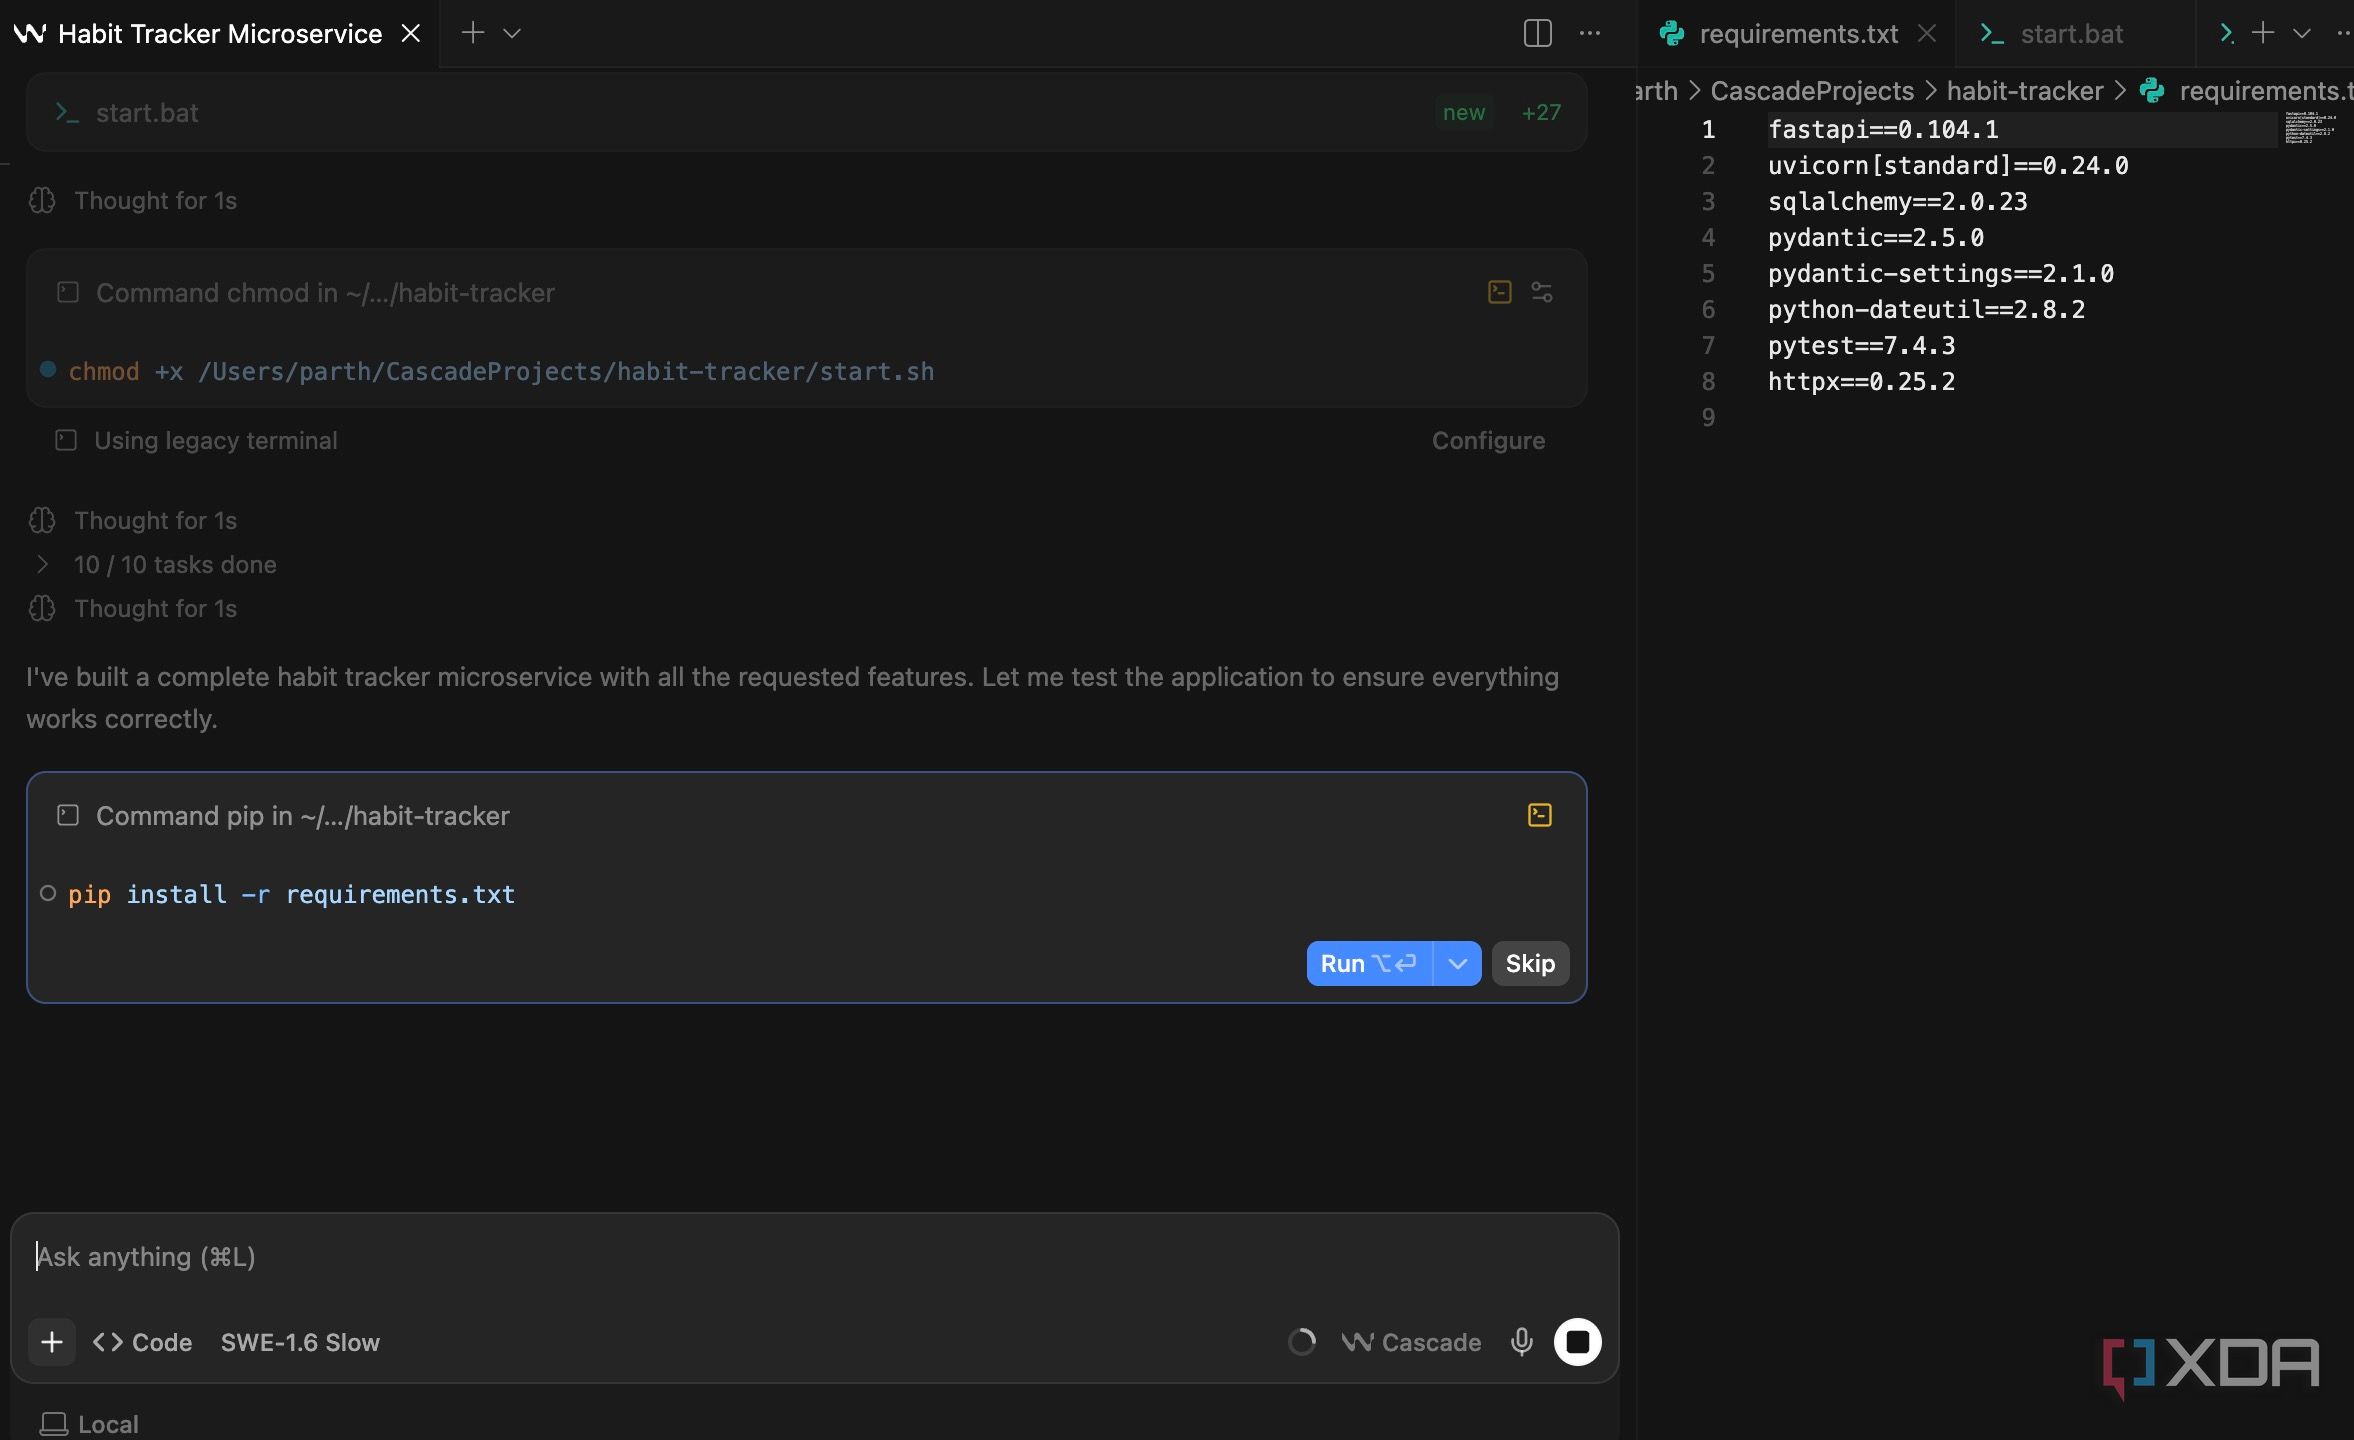Stop the running Cascade generation

click(x=1577, y=1342)
